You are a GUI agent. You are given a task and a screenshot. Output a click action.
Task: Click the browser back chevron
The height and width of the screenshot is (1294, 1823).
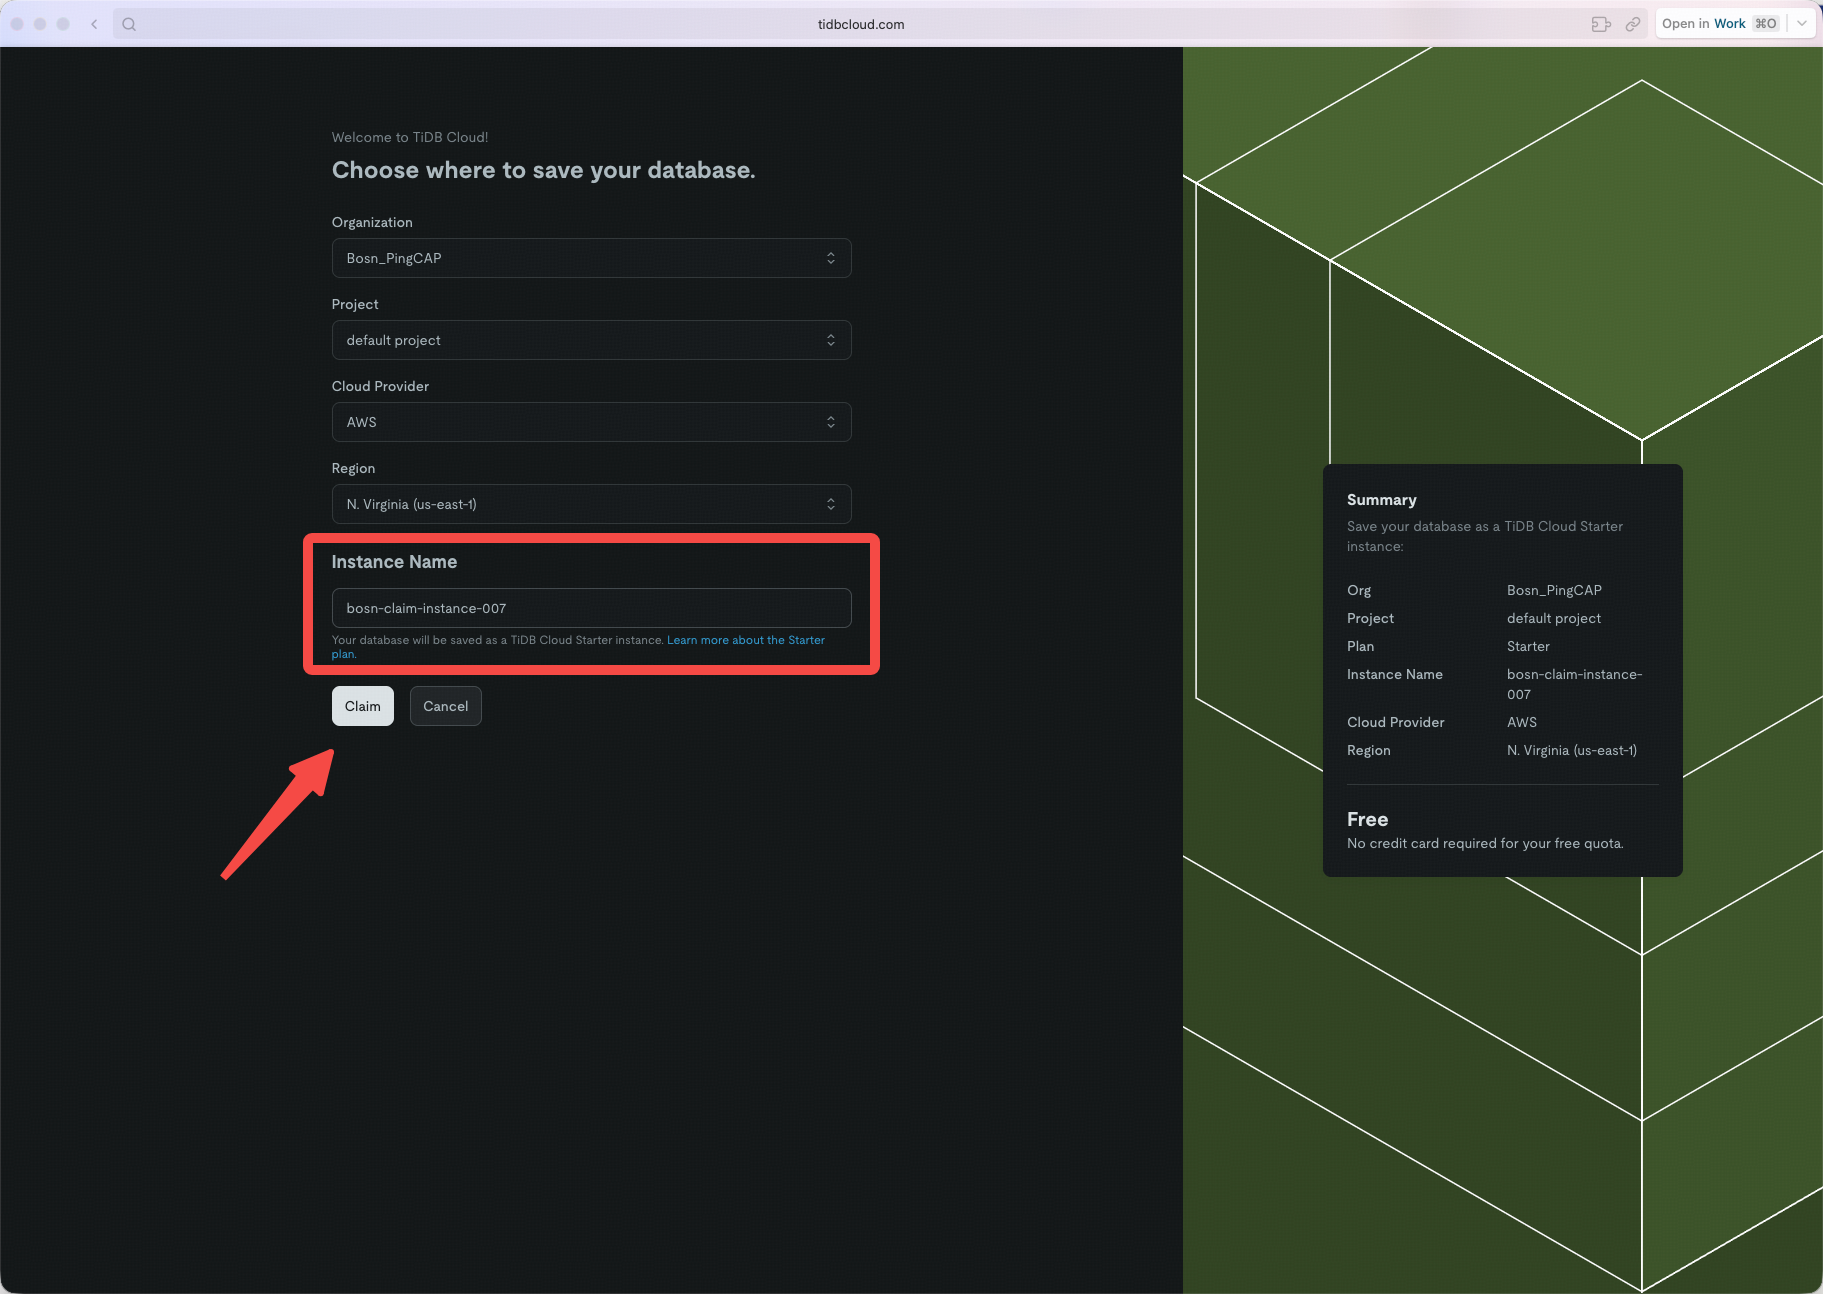tap(94, 24)
